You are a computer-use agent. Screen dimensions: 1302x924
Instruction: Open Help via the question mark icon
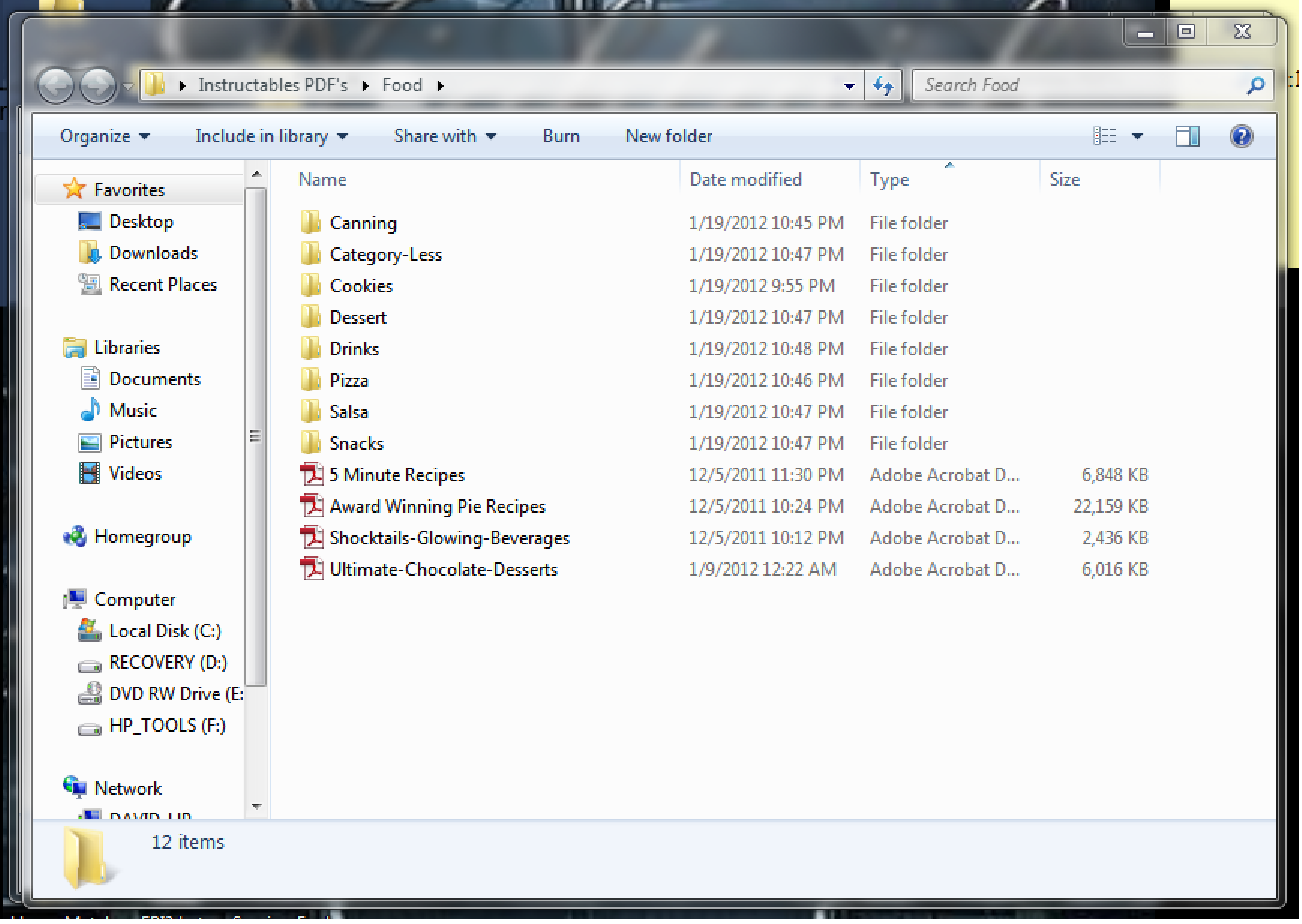[1241, 136]
